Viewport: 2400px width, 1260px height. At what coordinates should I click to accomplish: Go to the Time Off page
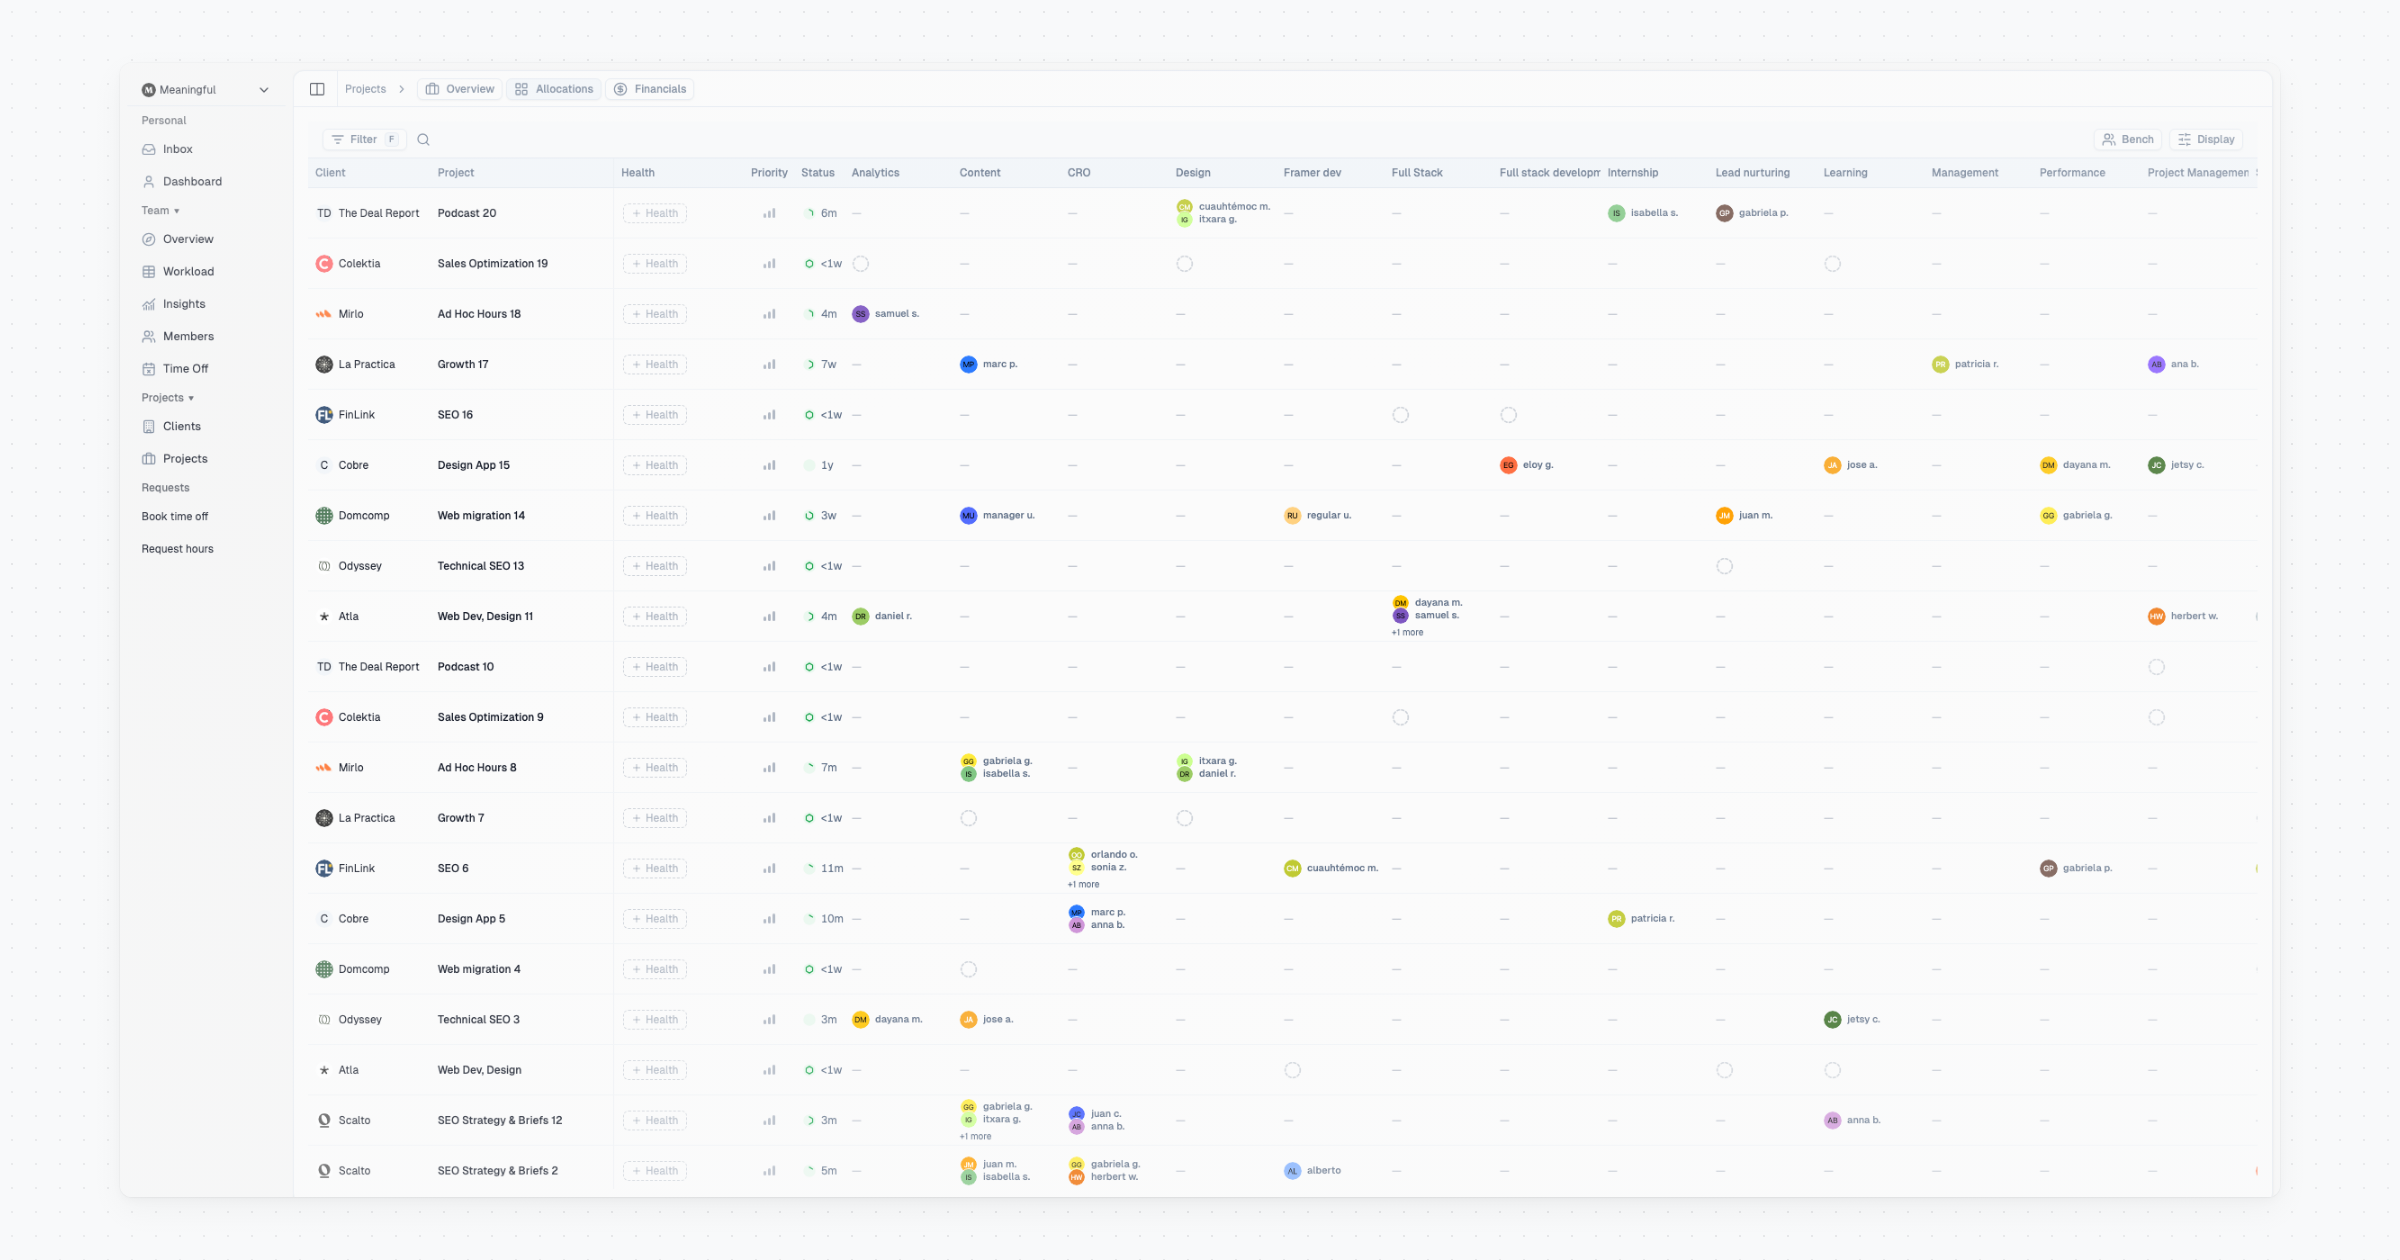(185, 369)
